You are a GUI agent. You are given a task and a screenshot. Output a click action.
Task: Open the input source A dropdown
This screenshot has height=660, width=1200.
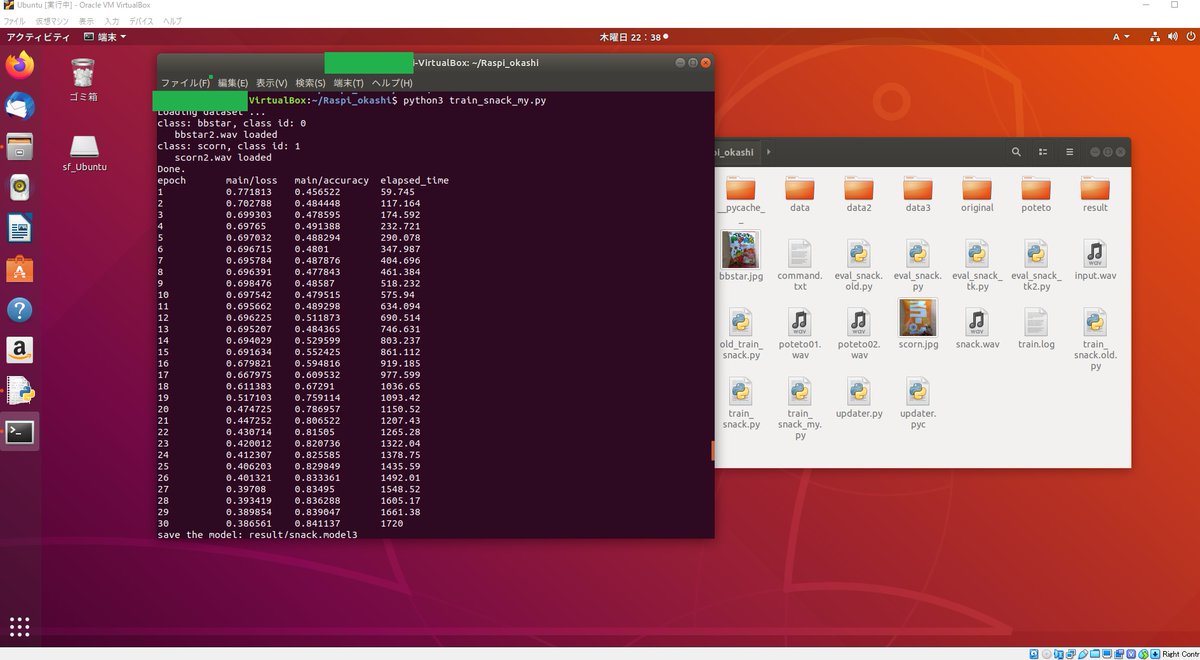pyautogui.click(x=1122, y=37)
